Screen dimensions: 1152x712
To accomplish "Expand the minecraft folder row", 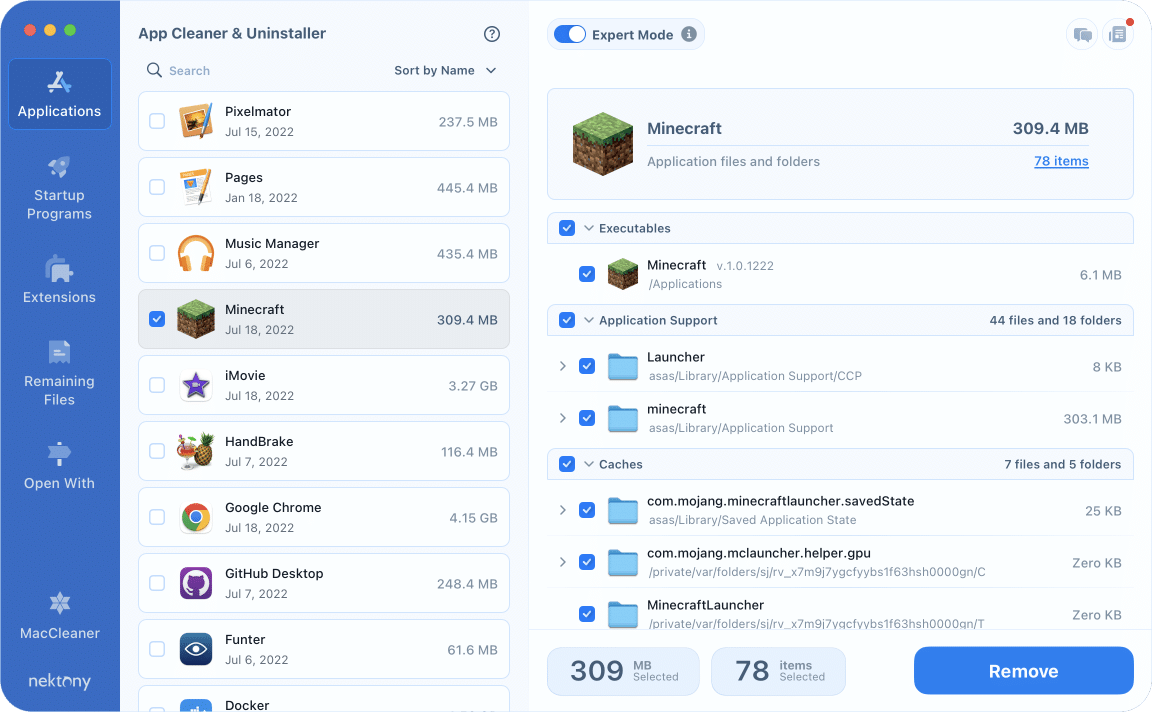I will 563,418.
